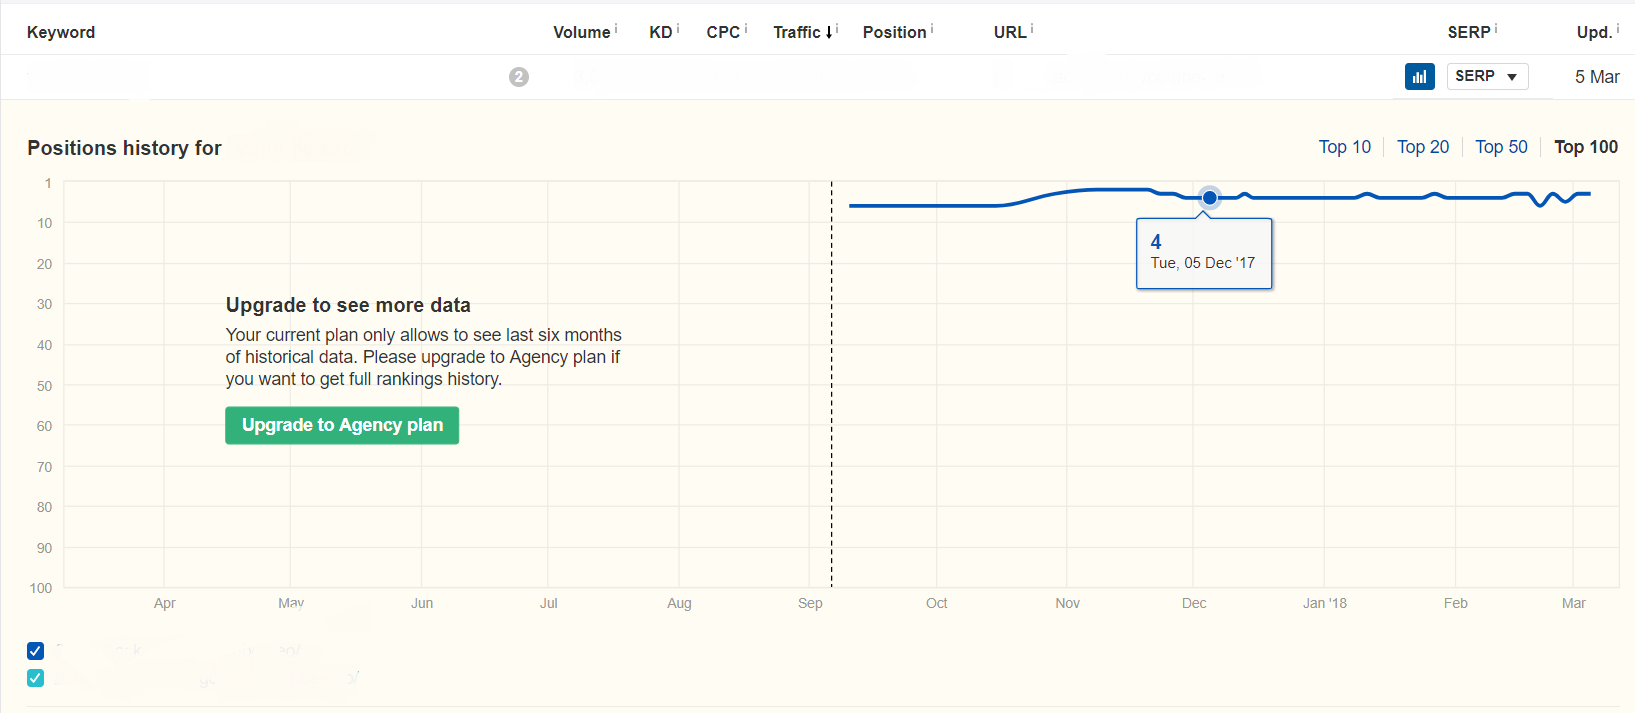The width and height of the screenshot is (1635, 713).
Task: Switch to Top 10 positions view
Action: tap(1344, 147)
